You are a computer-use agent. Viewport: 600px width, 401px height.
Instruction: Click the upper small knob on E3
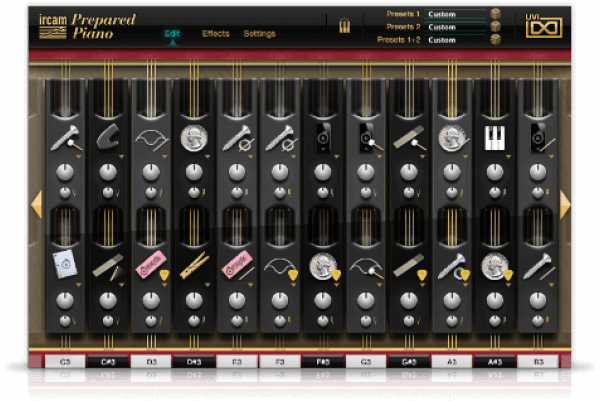pos(237,193)
